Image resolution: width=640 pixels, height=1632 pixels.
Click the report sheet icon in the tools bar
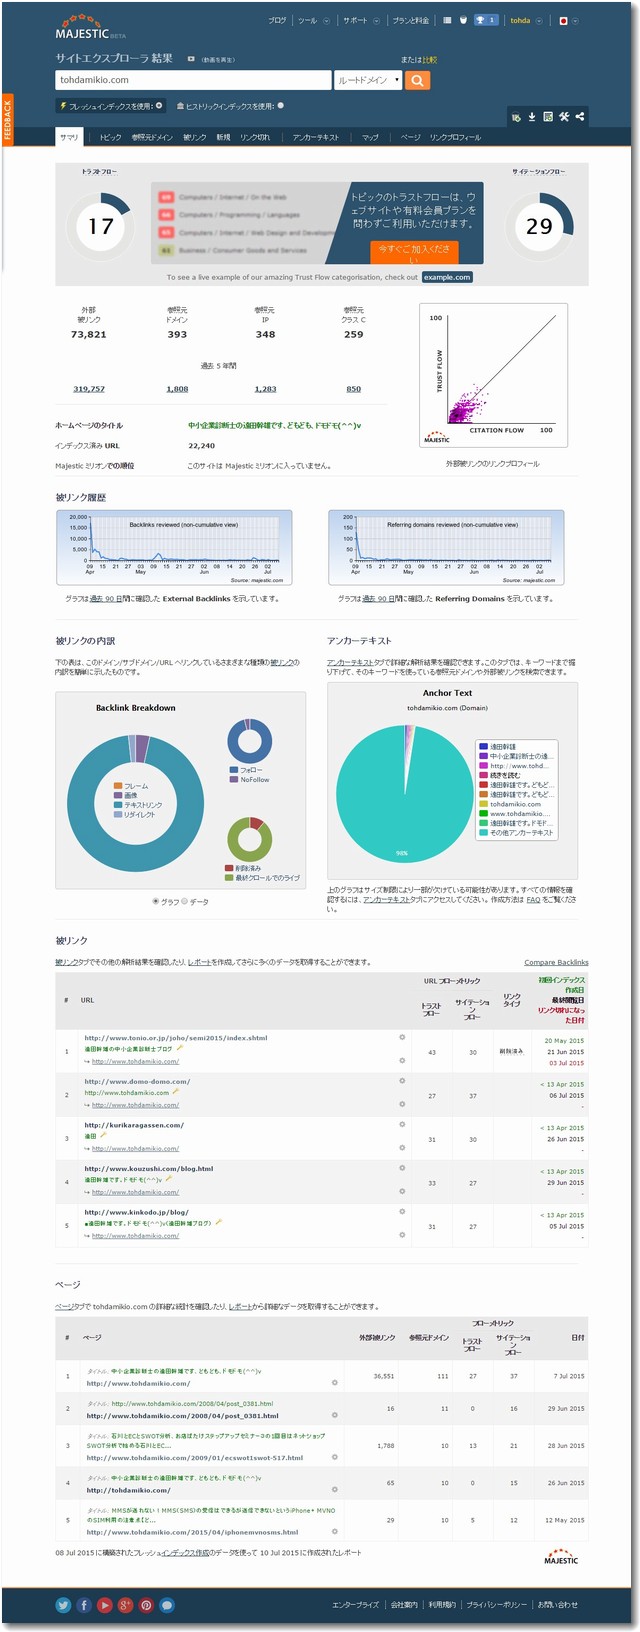click(548, 117)
